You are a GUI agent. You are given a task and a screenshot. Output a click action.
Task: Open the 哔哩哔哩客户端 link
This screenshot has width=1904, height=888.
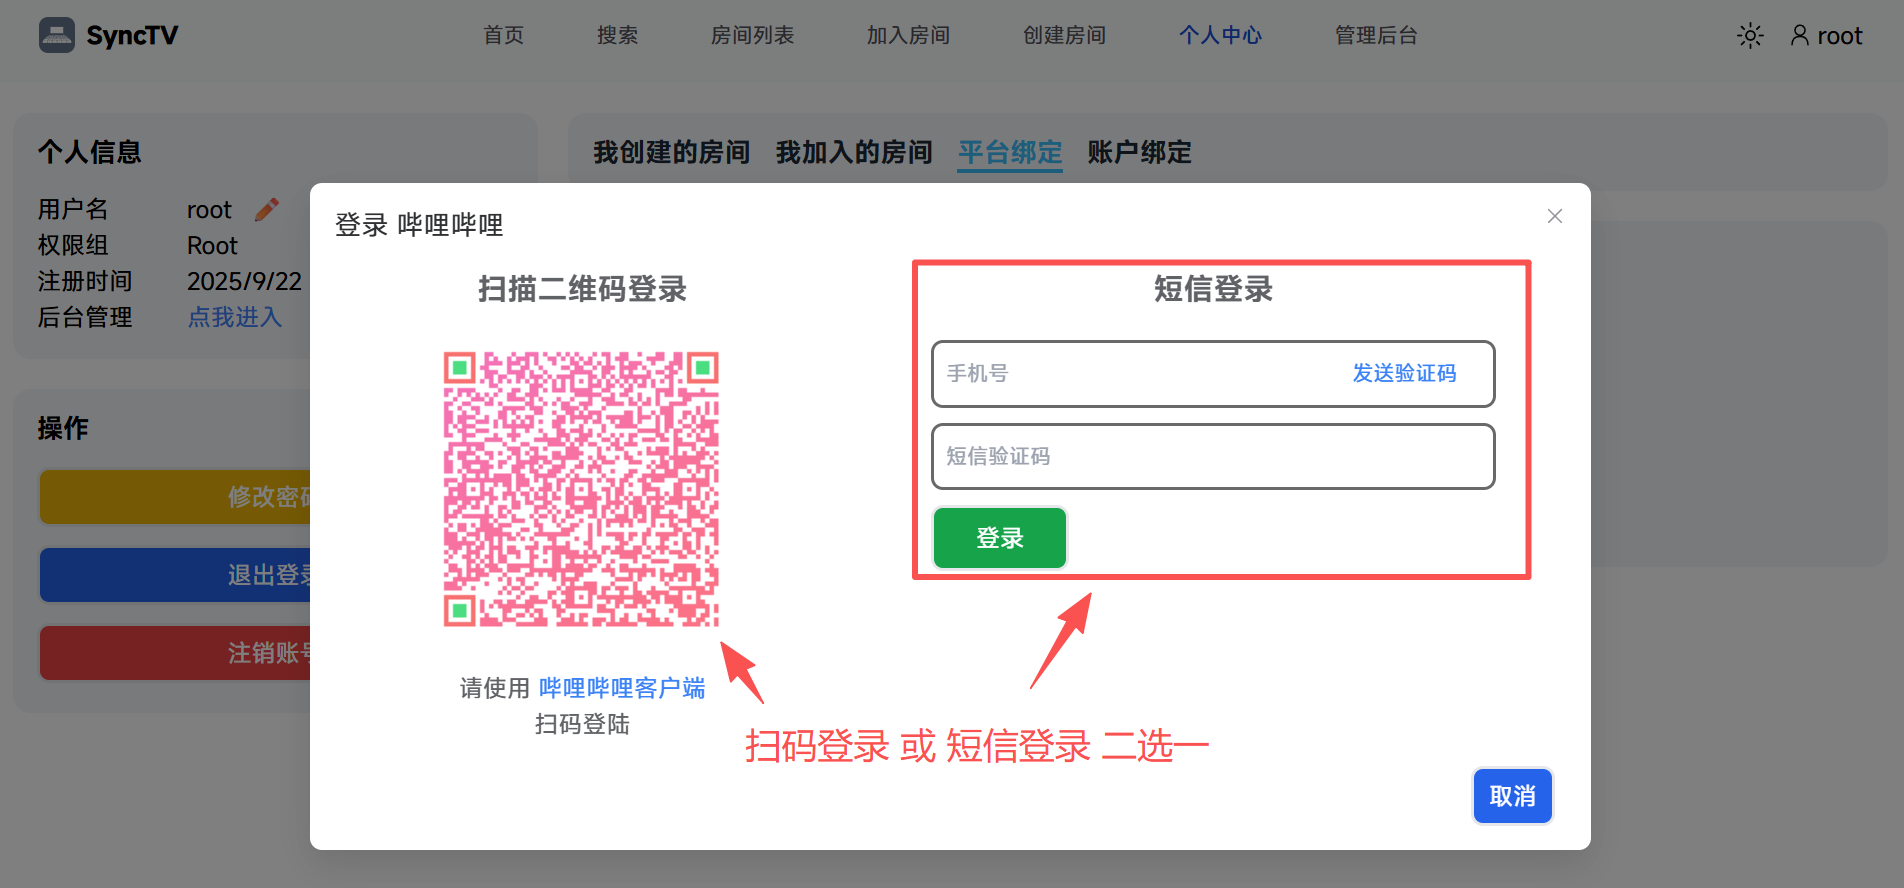(x=622, y=688)
